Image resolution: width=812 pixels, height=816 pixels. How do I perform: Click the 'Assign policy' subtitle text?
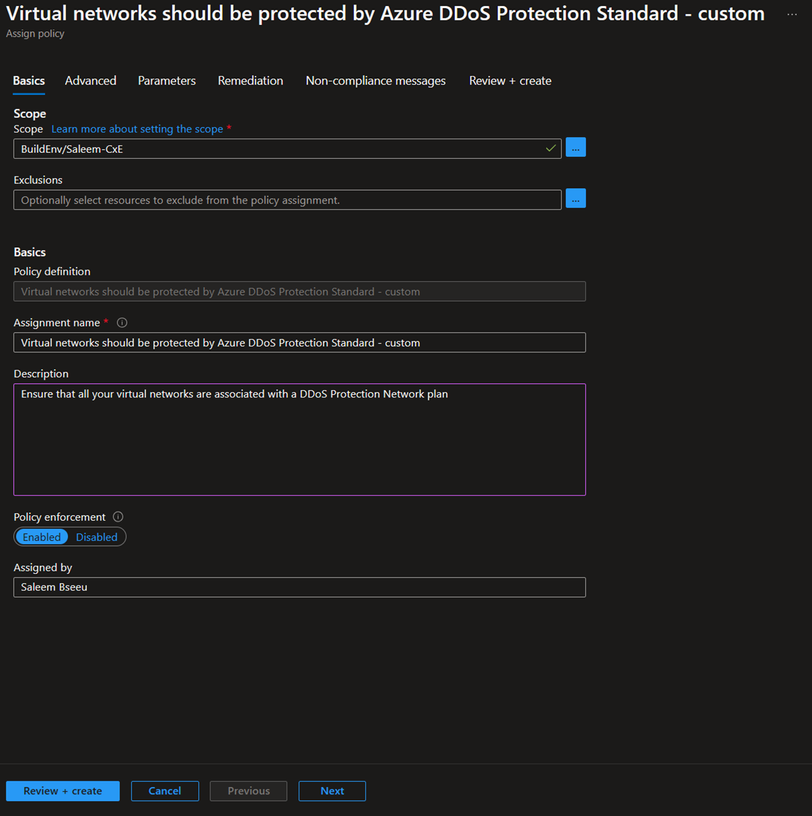click(35, 34)
